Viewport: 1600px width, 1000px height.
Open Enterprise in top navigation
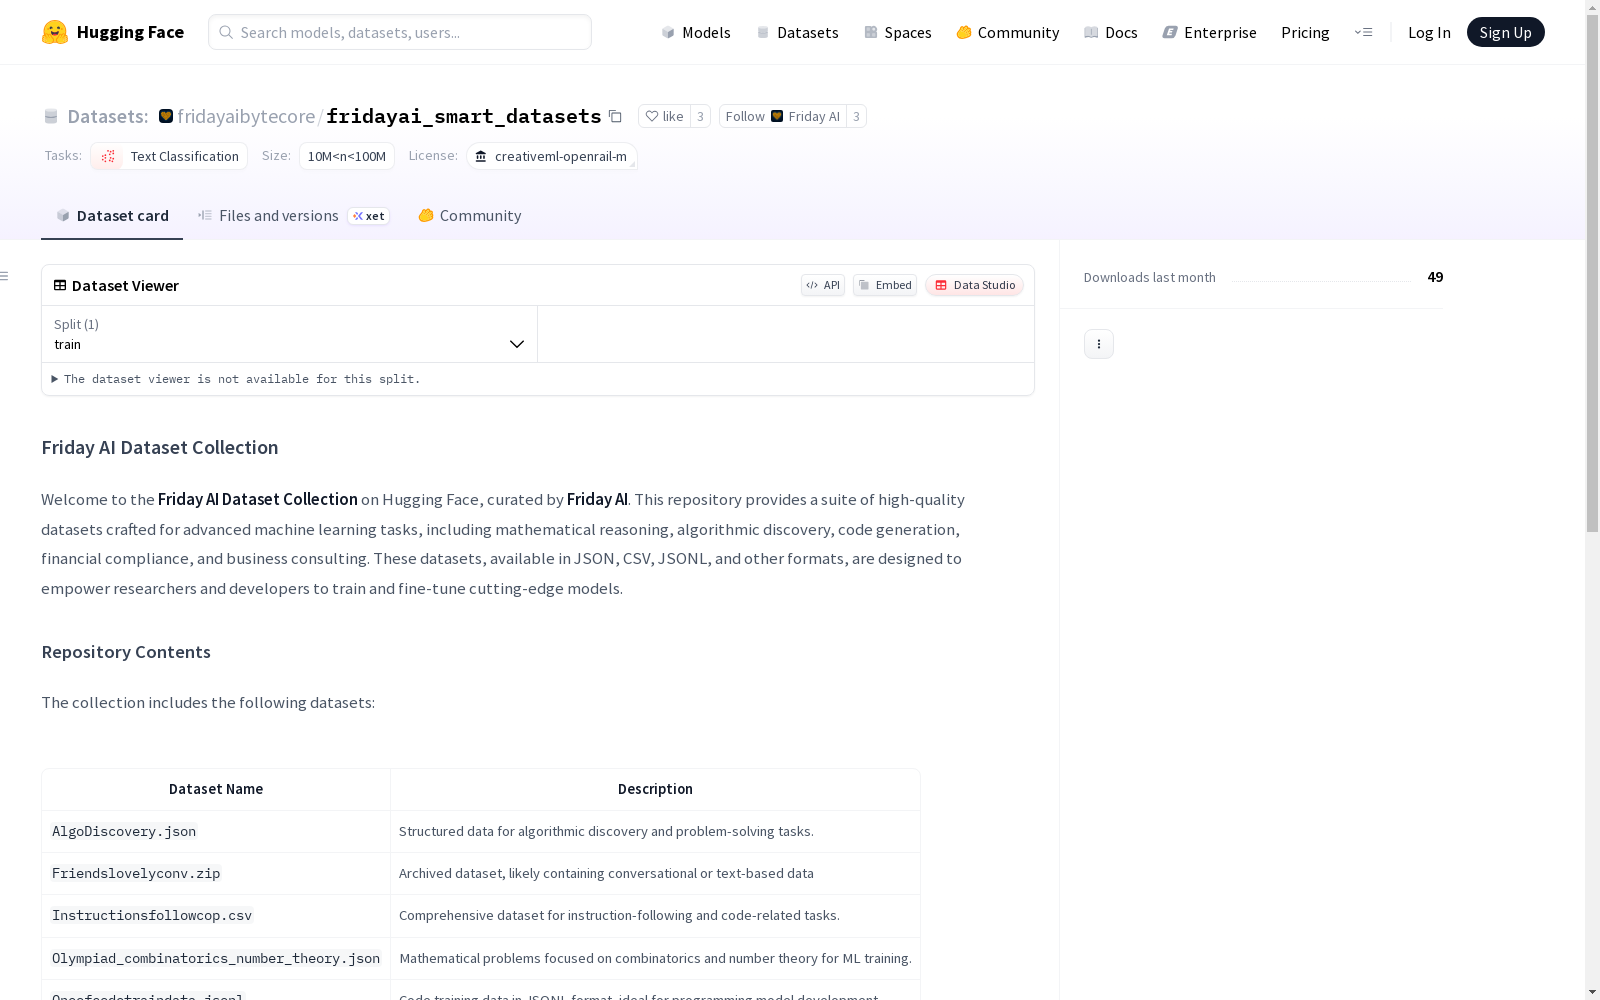(x=1209, y=32)
